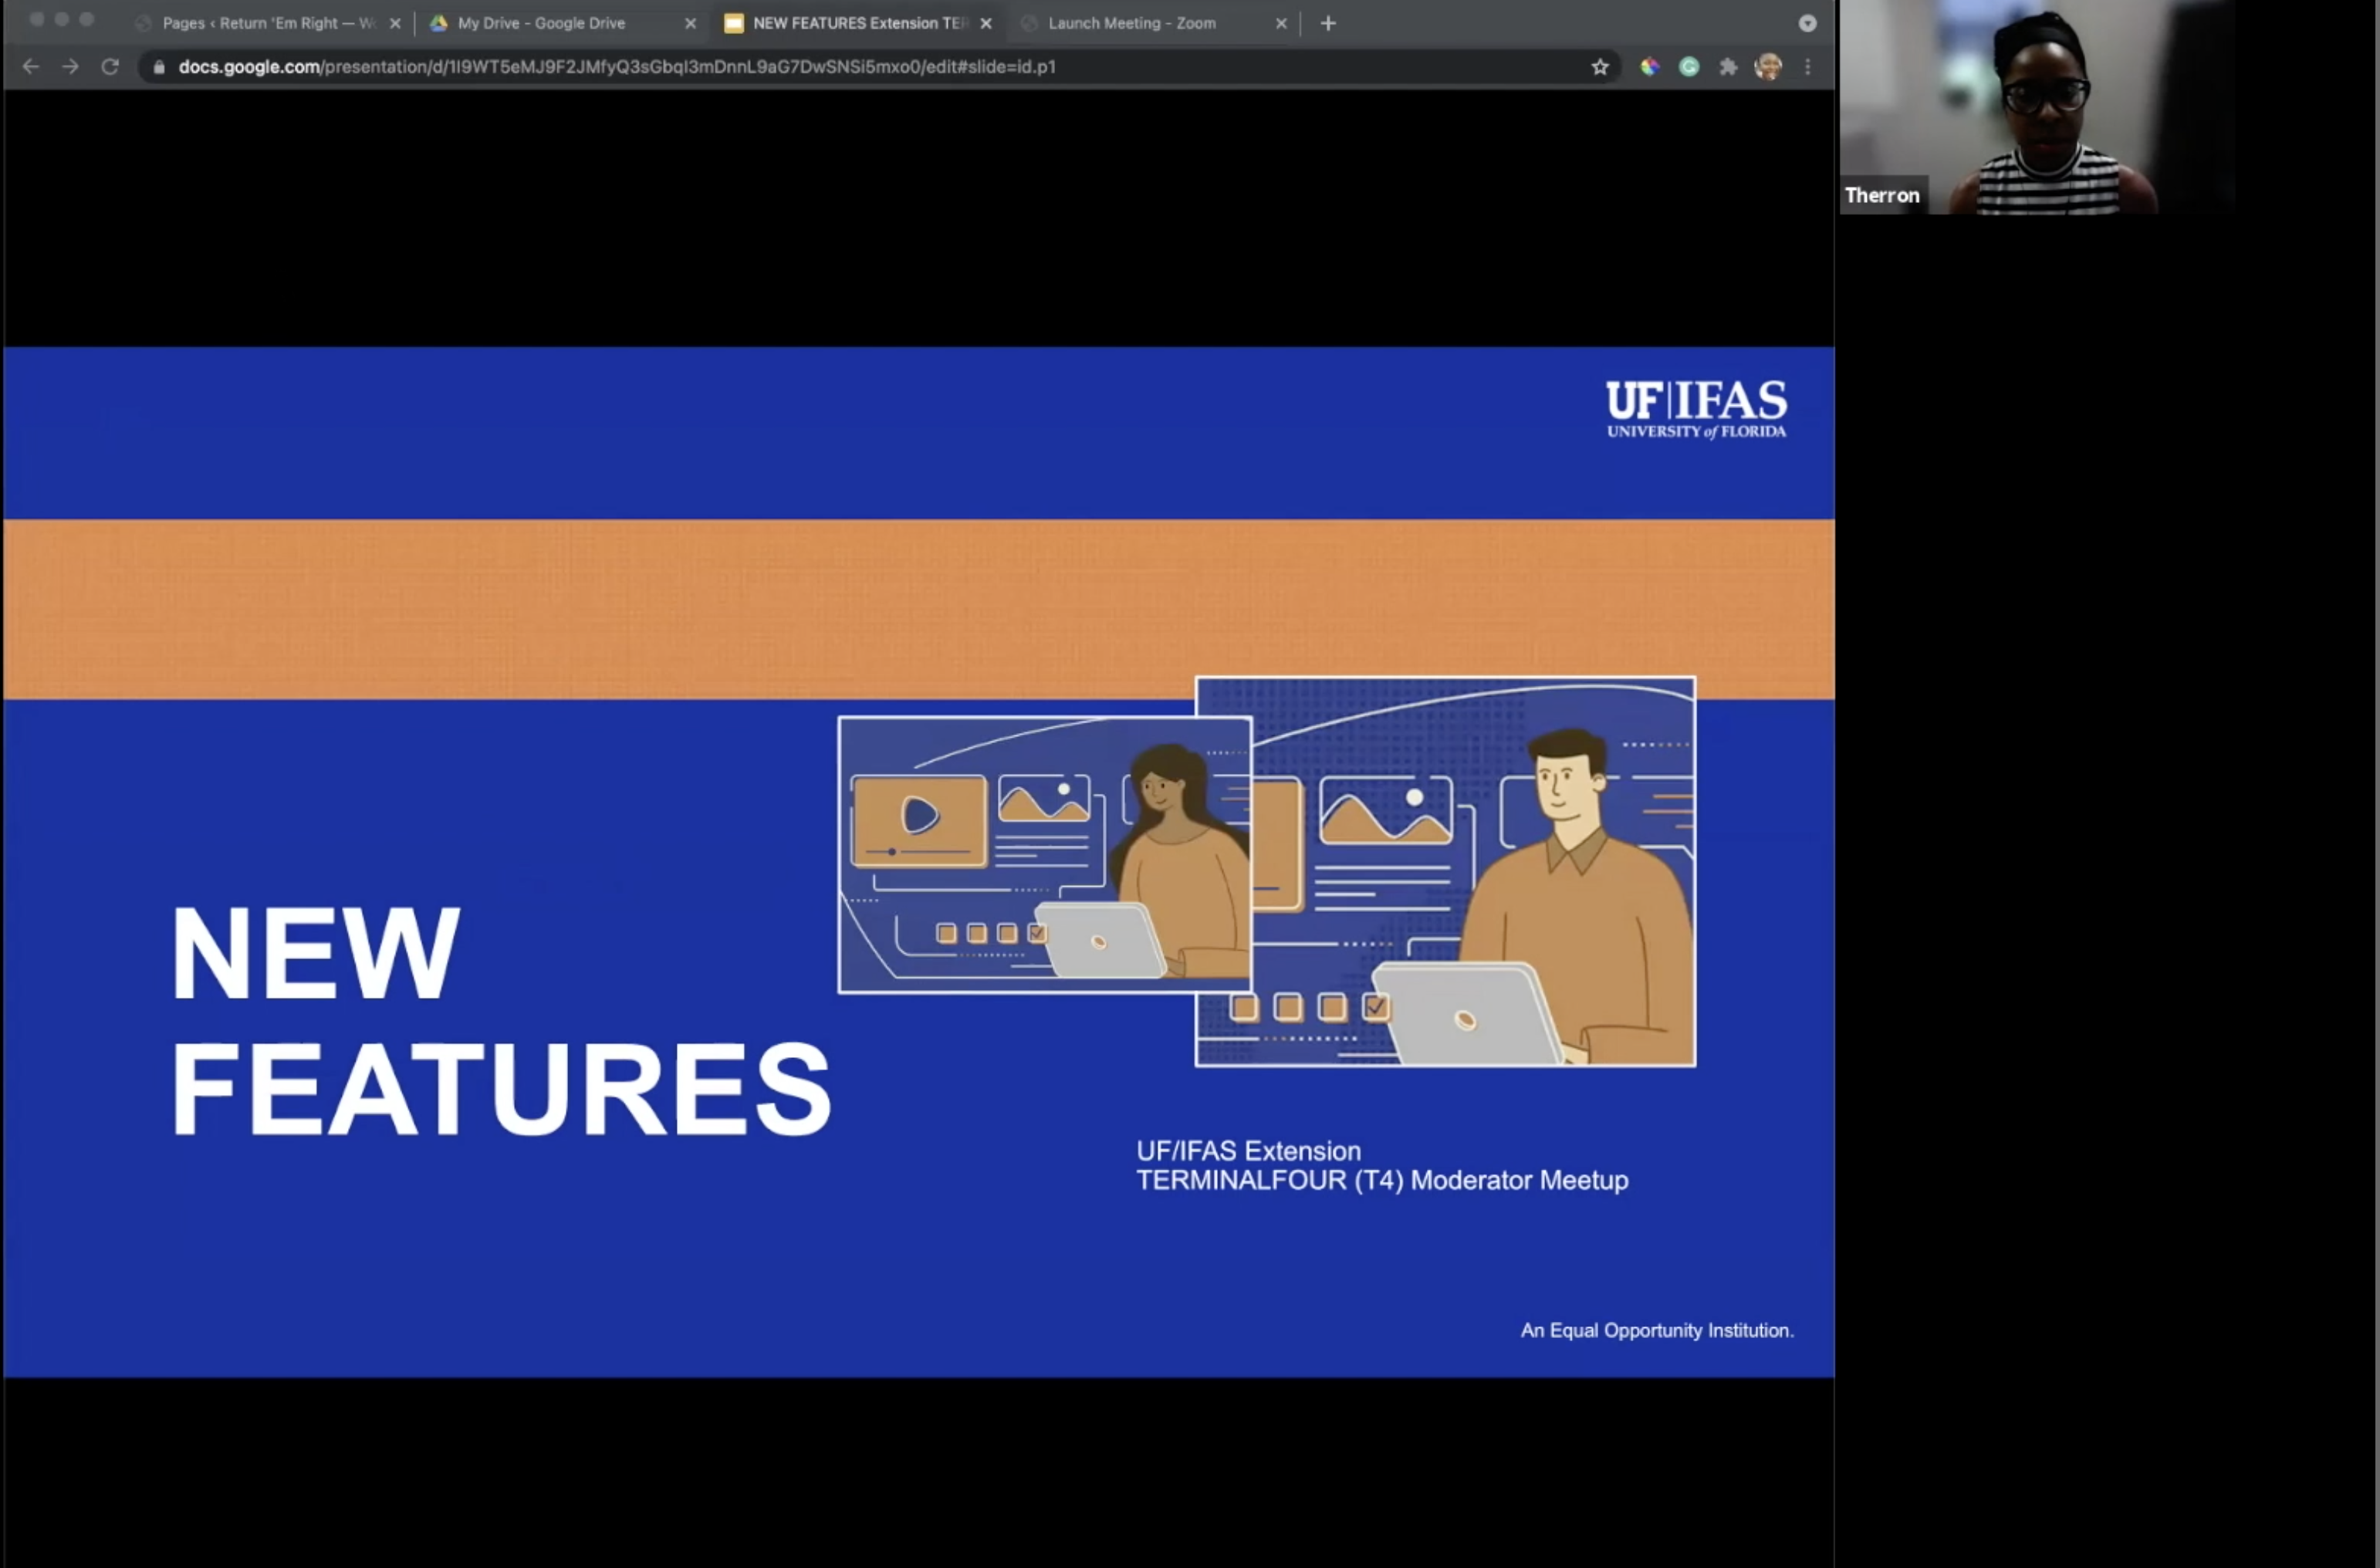Click the browser forward arrow
Viewport: 2380px width, 1568px height.
(x=70, y=67)
